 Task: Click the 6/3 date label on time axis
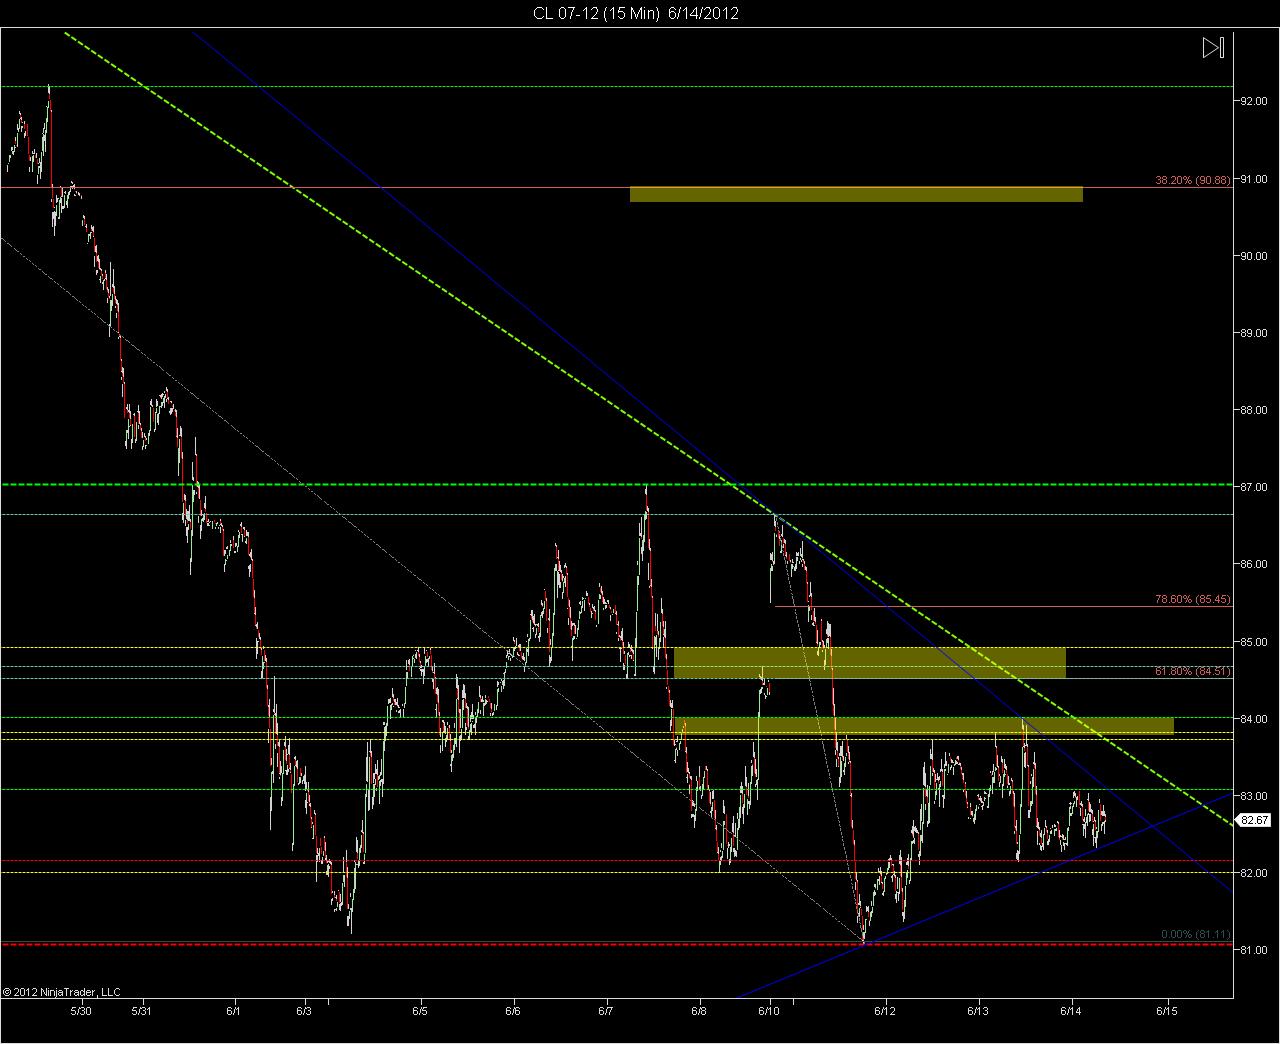(304, 1011)
